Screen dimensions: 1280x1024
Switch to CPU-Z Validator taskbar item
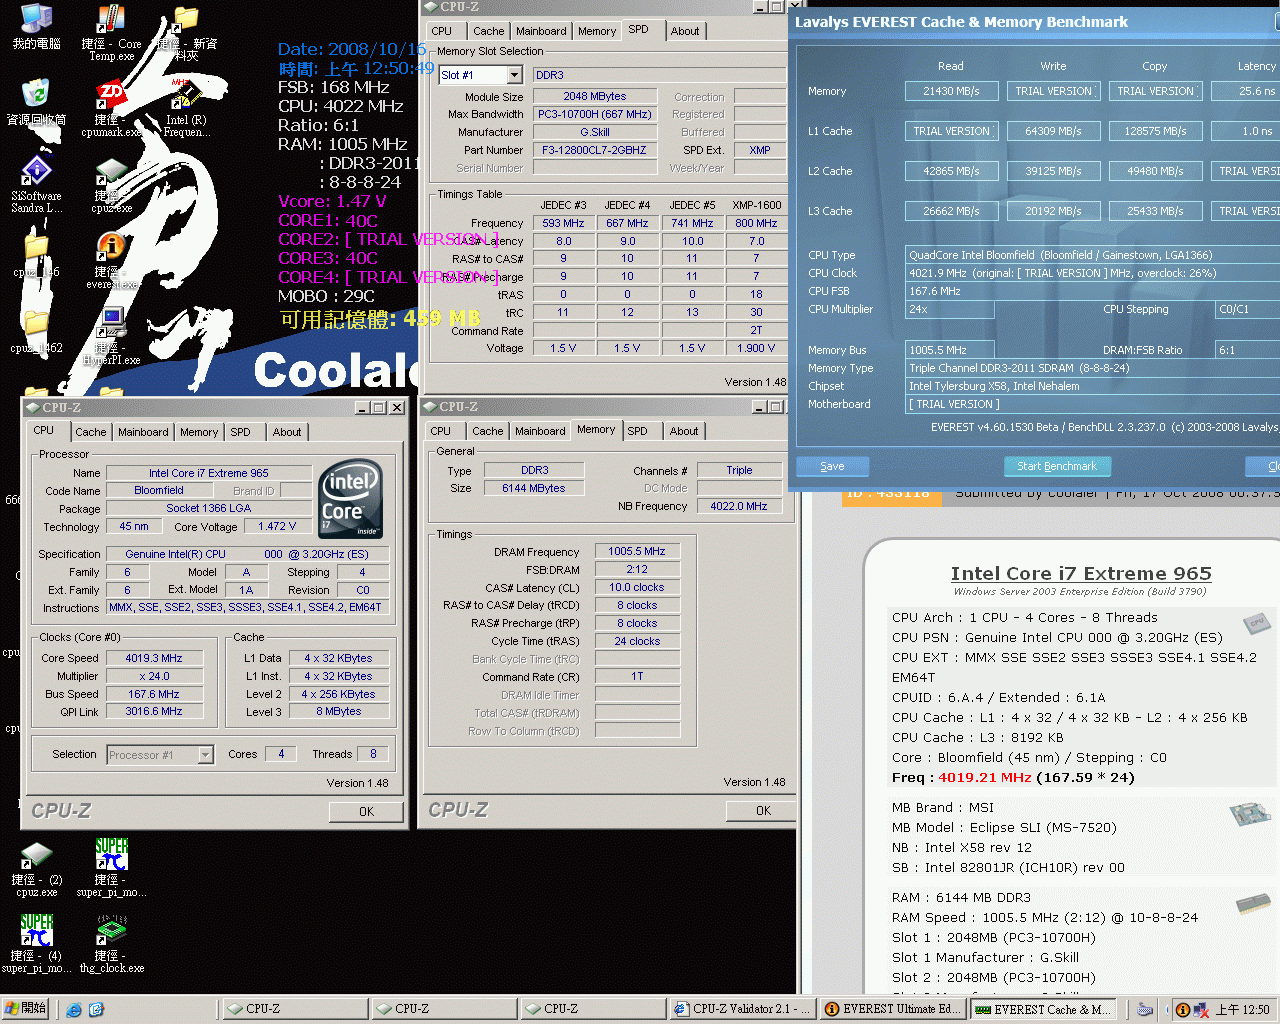[742, 1009]
